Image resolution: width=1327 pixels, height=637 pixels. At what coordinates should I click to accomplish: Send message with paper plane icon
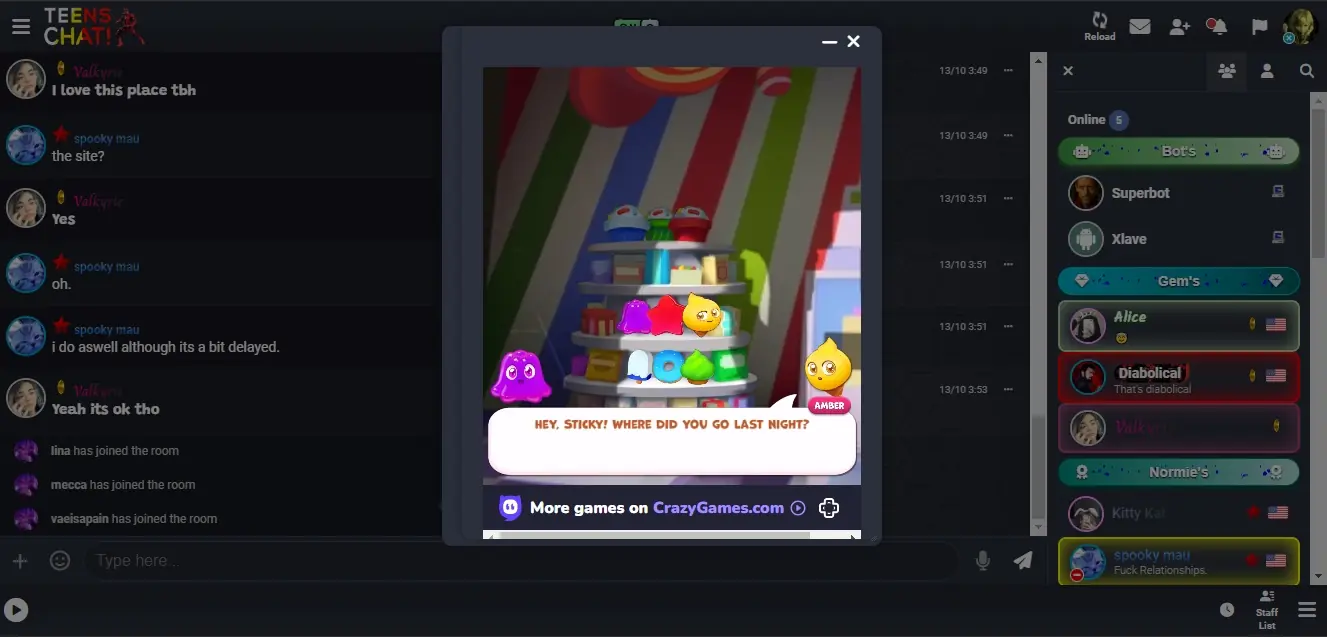[1023, 561]
